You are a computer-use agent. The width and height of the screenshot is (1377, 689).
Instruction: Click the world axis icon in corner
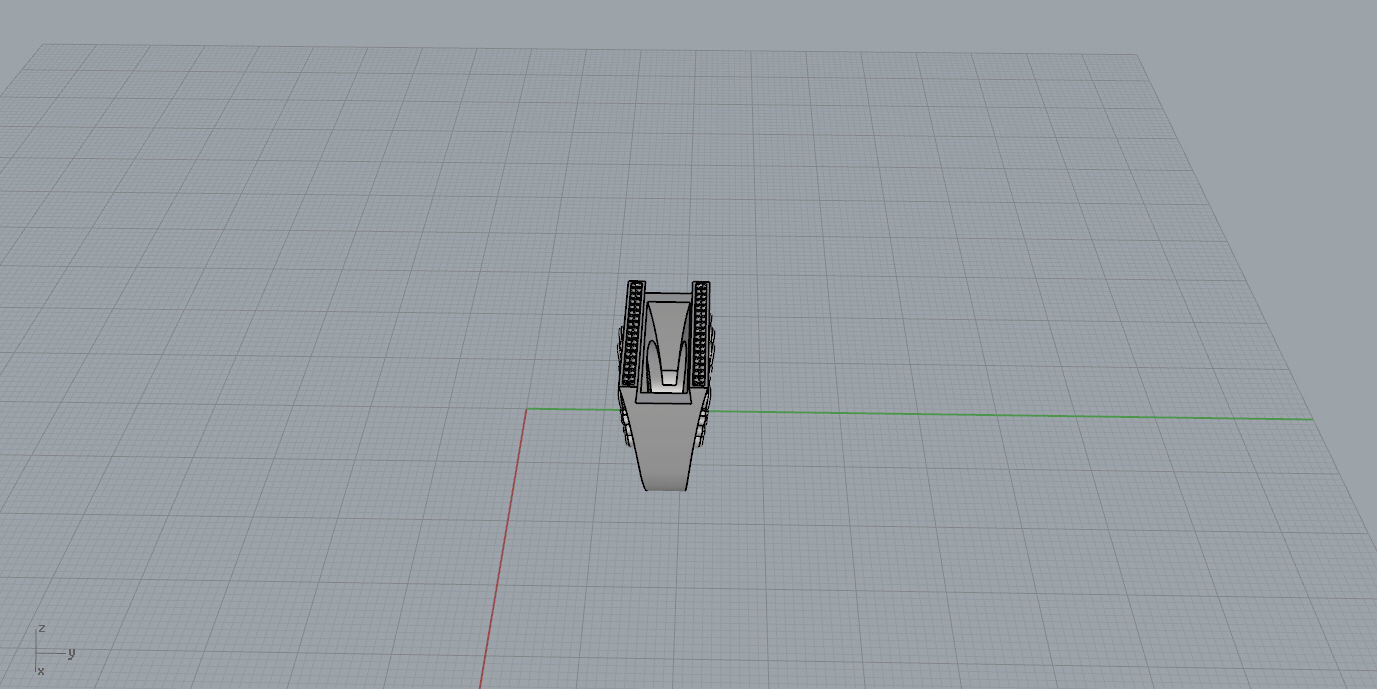(54, 651)
